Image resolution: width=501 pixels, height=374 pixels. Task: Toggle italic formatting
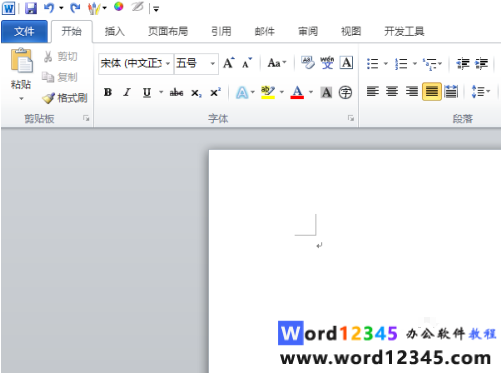[x=127, y=92]
